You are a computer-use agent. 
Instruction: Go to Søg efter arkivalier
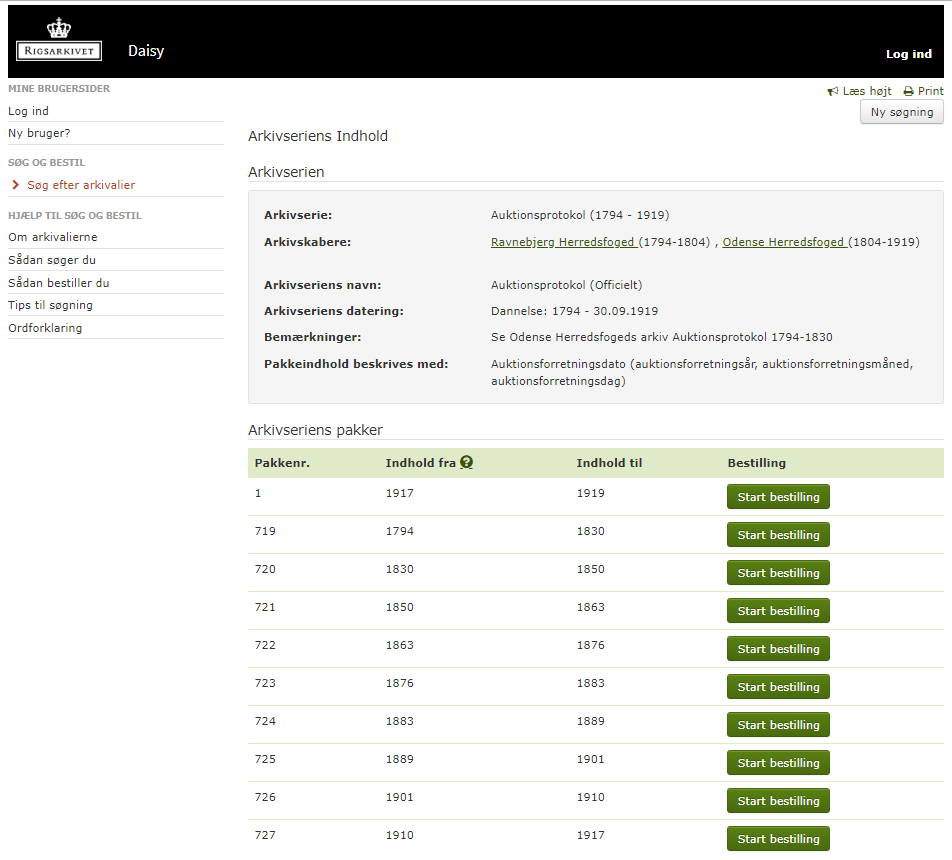81,185
